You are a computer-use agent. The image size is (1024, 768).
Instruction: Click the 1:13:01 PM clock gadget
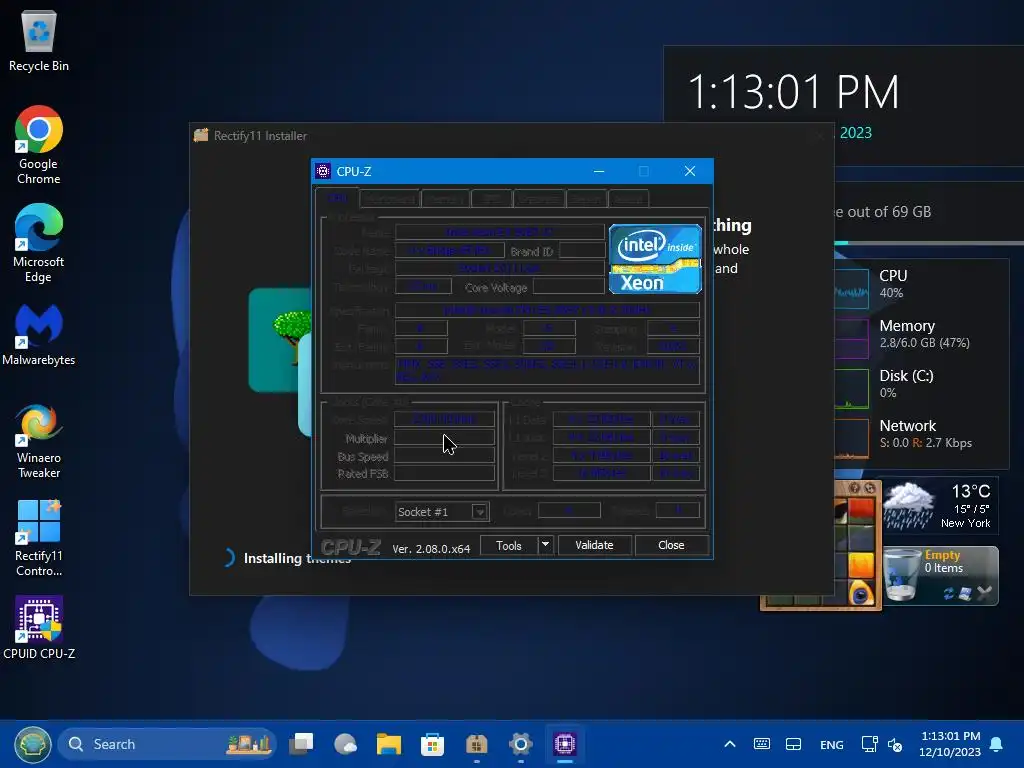click(793, 91)
